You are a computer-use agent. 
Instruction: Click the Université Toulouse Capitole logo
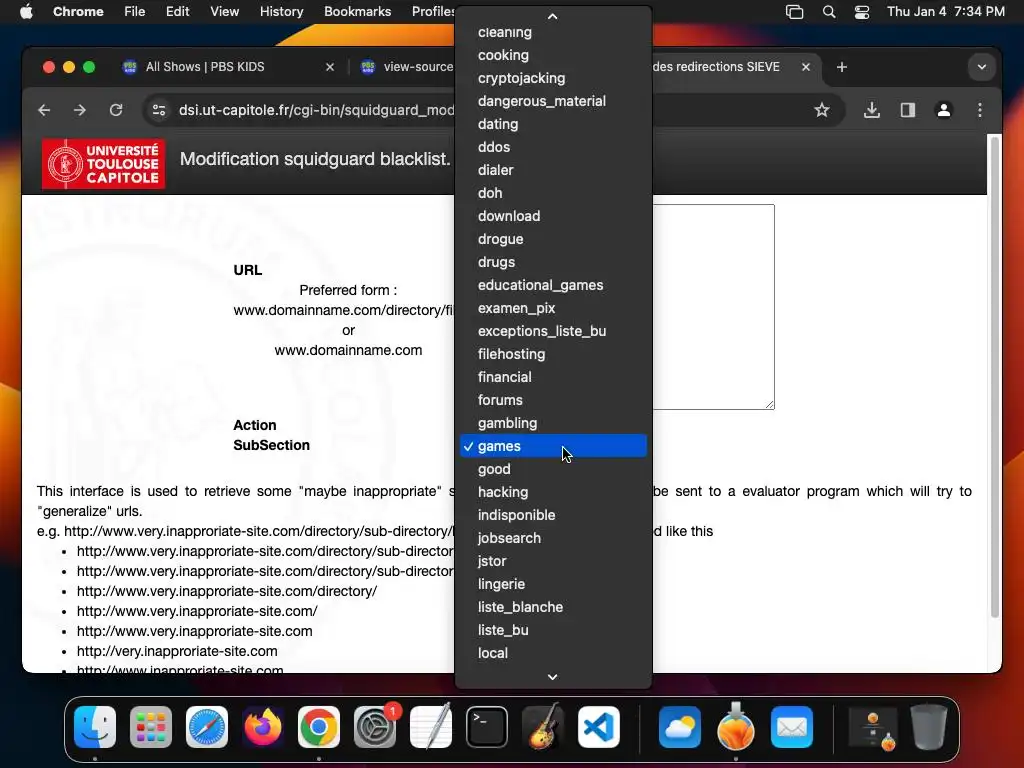103,164
